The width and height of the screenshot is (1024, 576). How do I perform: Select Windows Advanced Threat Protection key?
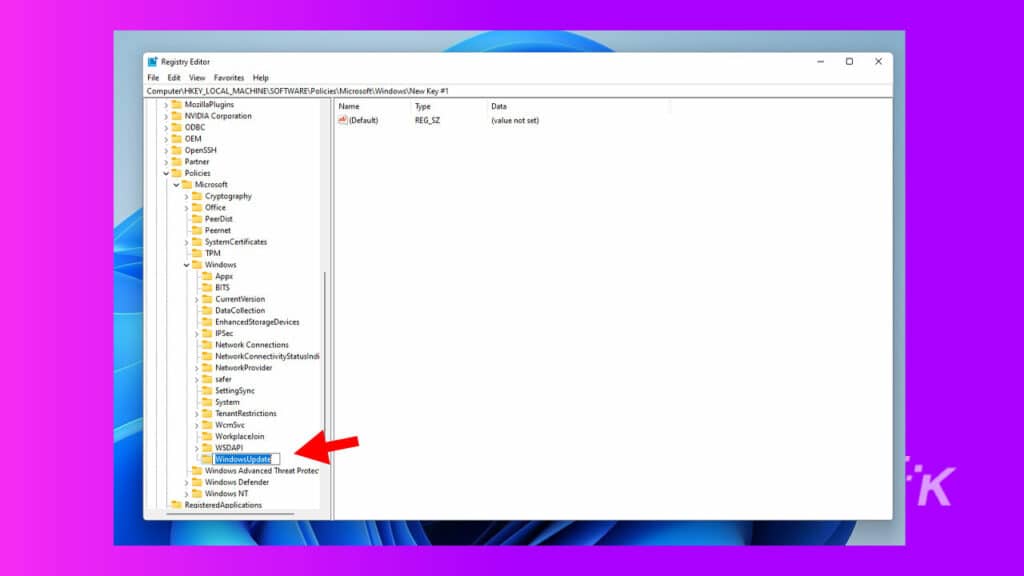click(x=261, y=471)
